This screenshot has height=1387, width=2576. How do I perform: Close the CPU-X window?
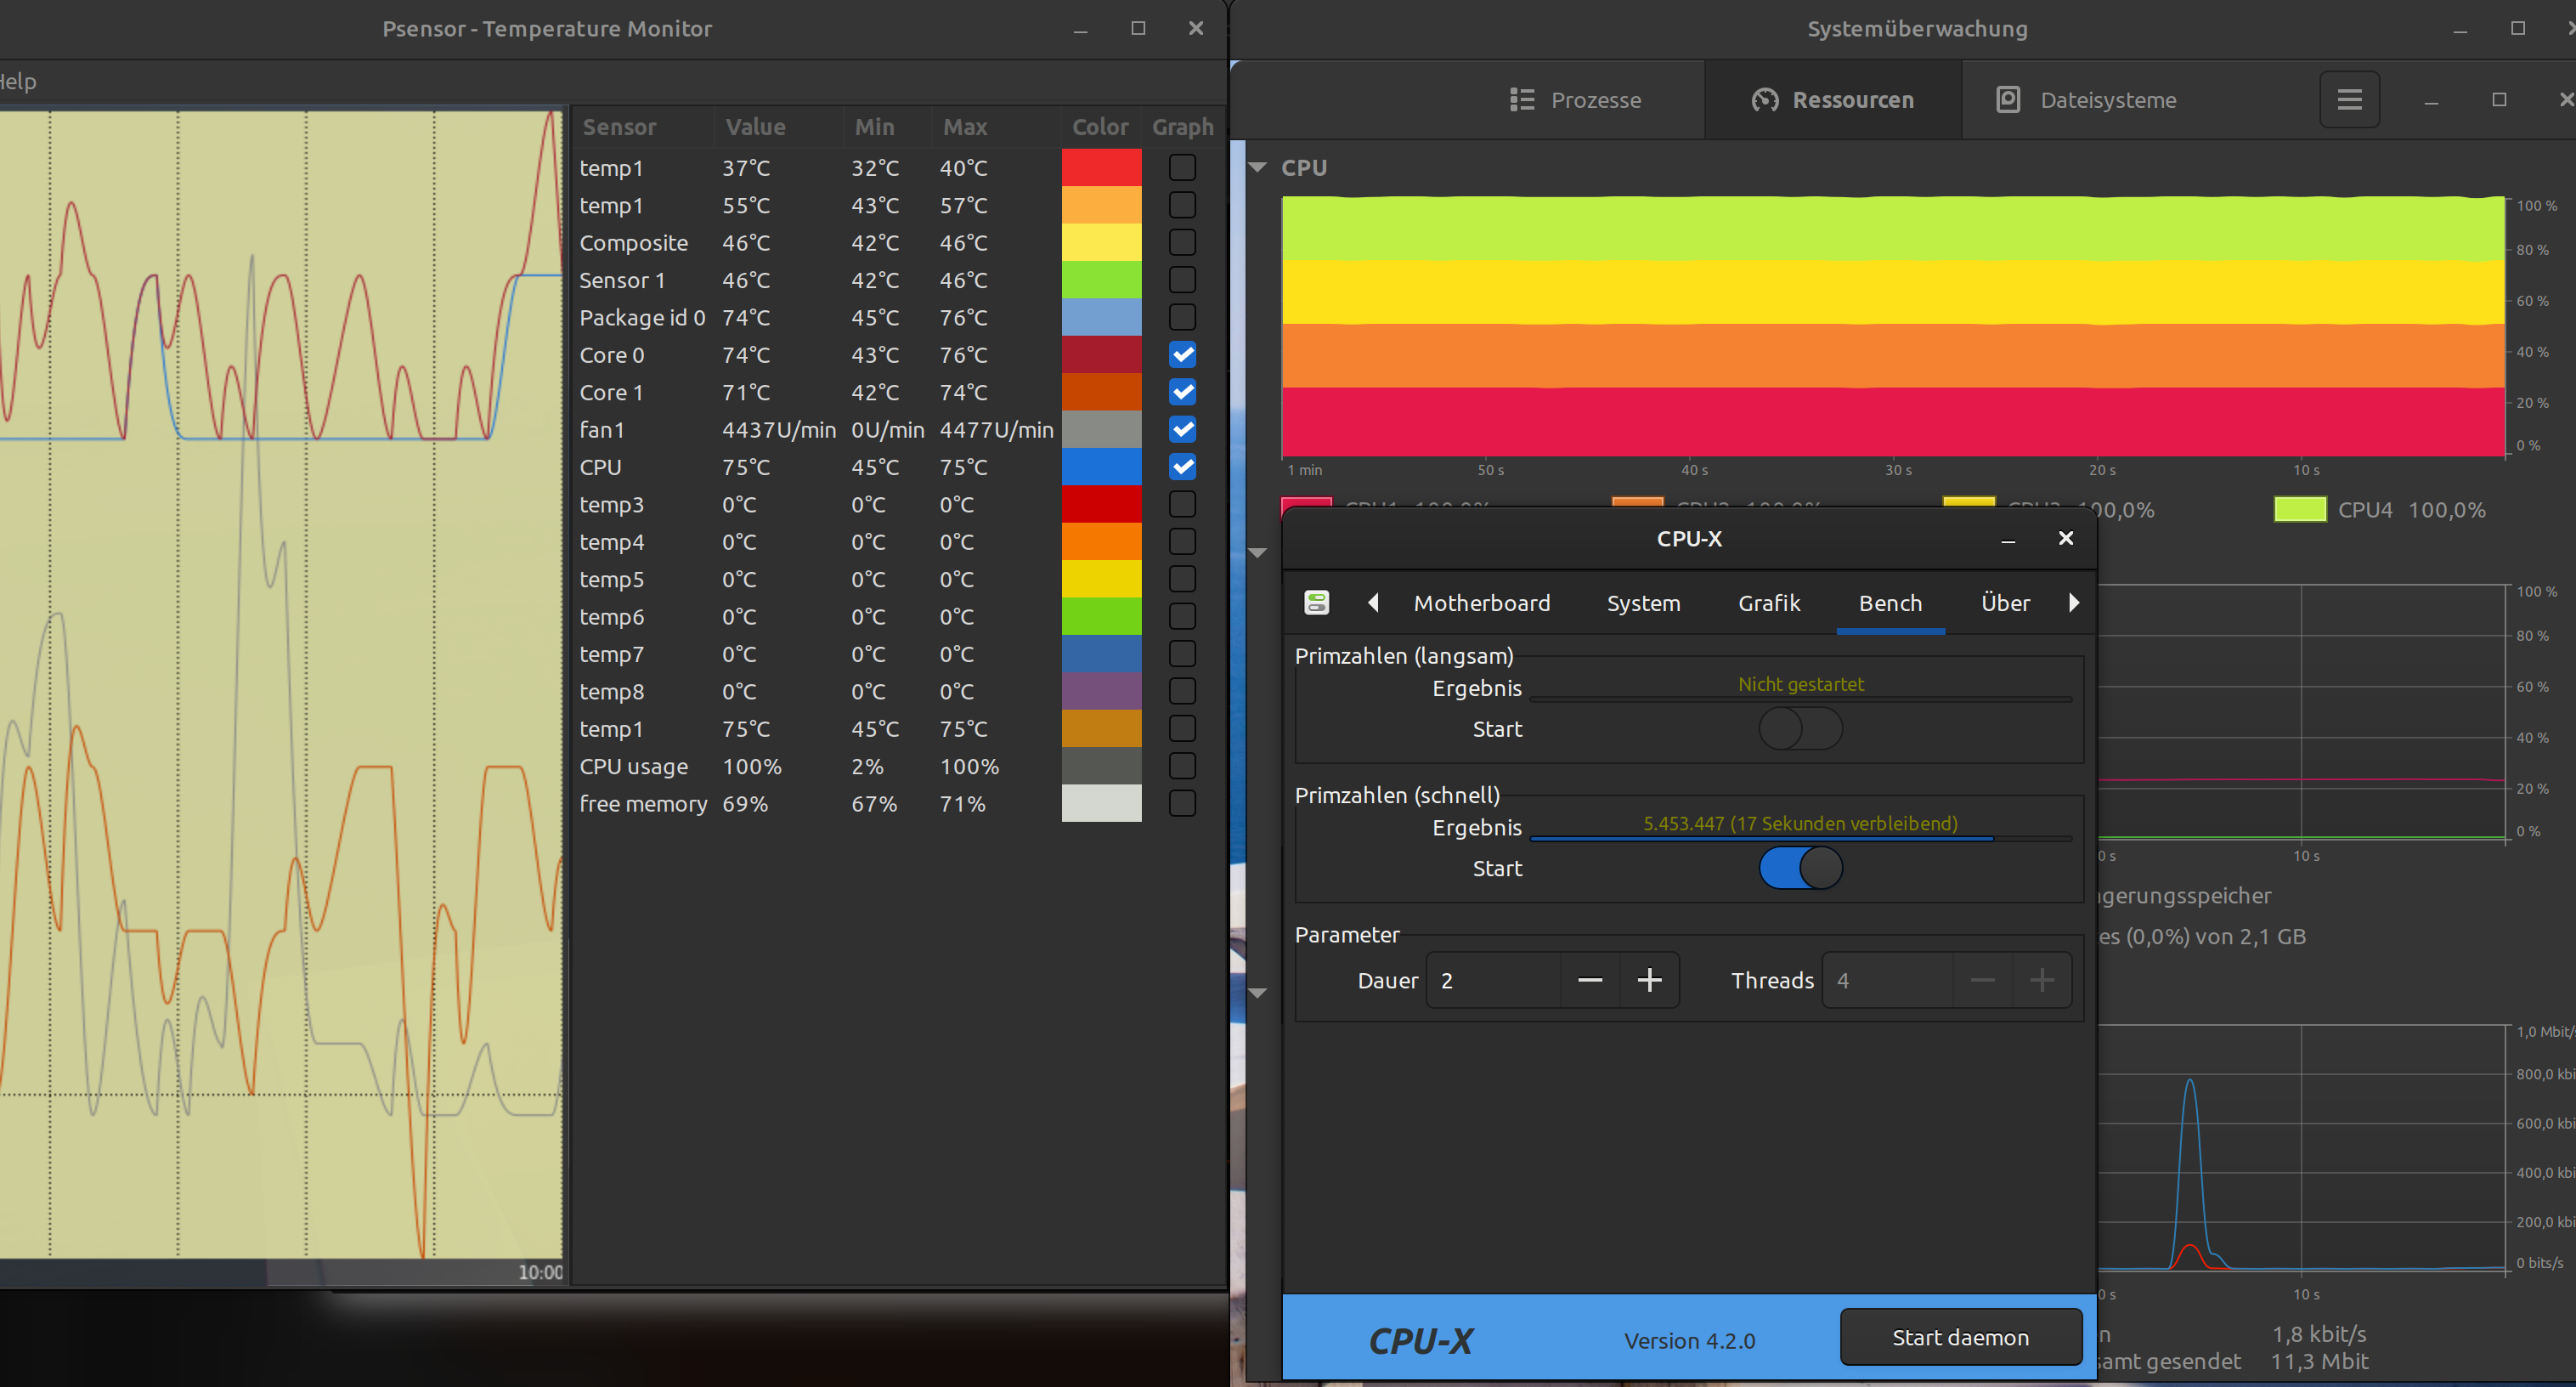[x=2065, y=538]
